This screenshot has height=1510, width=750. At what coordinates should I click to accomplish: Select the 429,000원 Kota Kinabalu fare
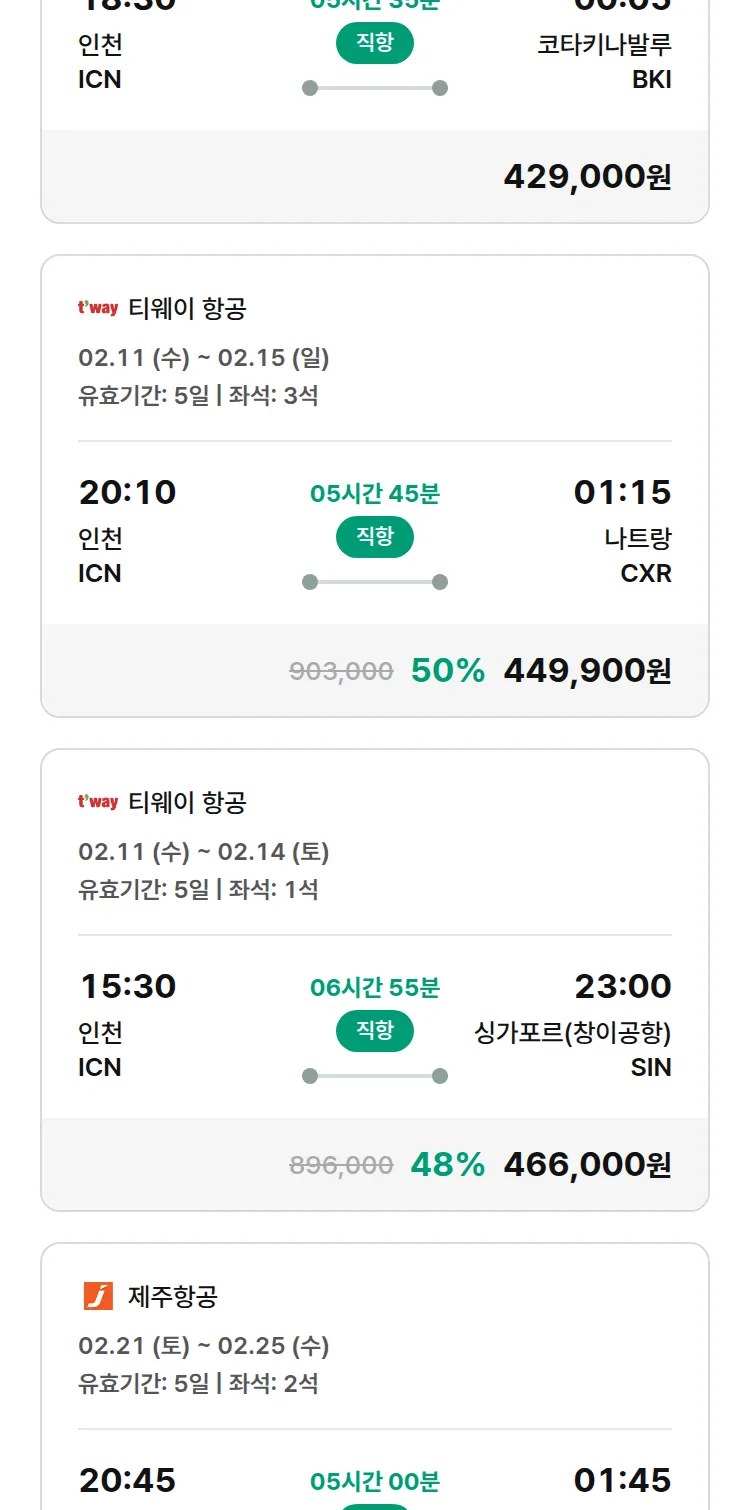click(x=587, y=177)
